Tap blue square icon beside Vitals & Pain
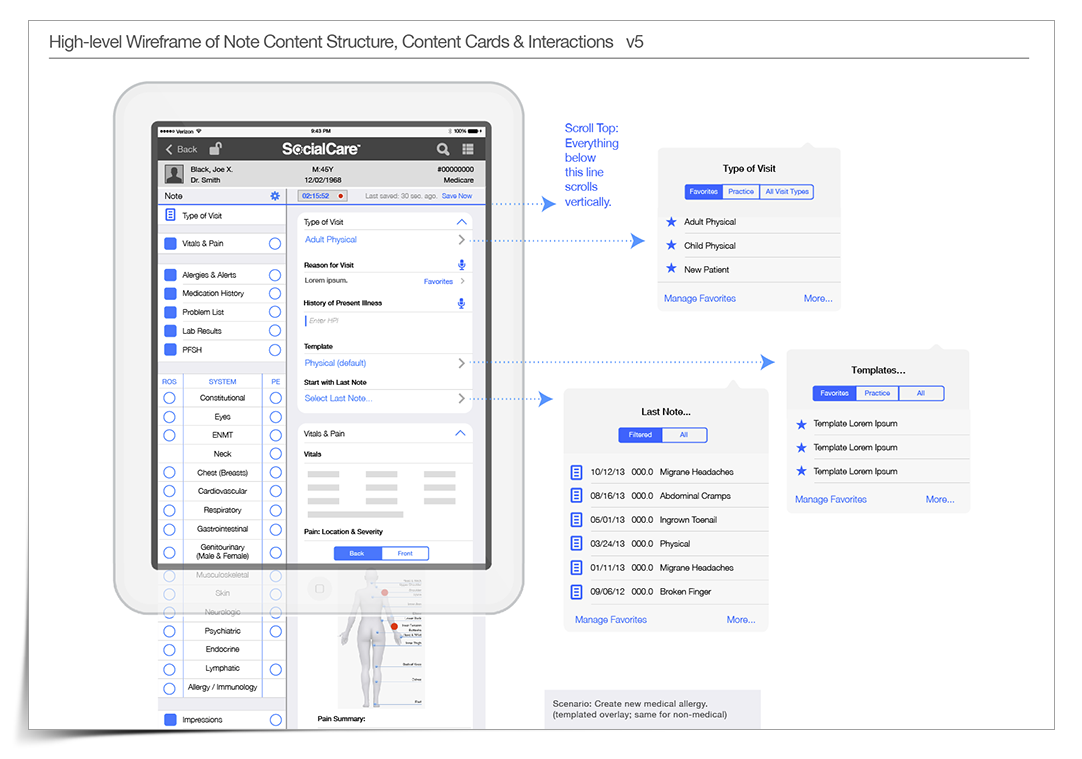This screenshot has width=1082, height=759. pyautogui.click(x=170, y=244)
